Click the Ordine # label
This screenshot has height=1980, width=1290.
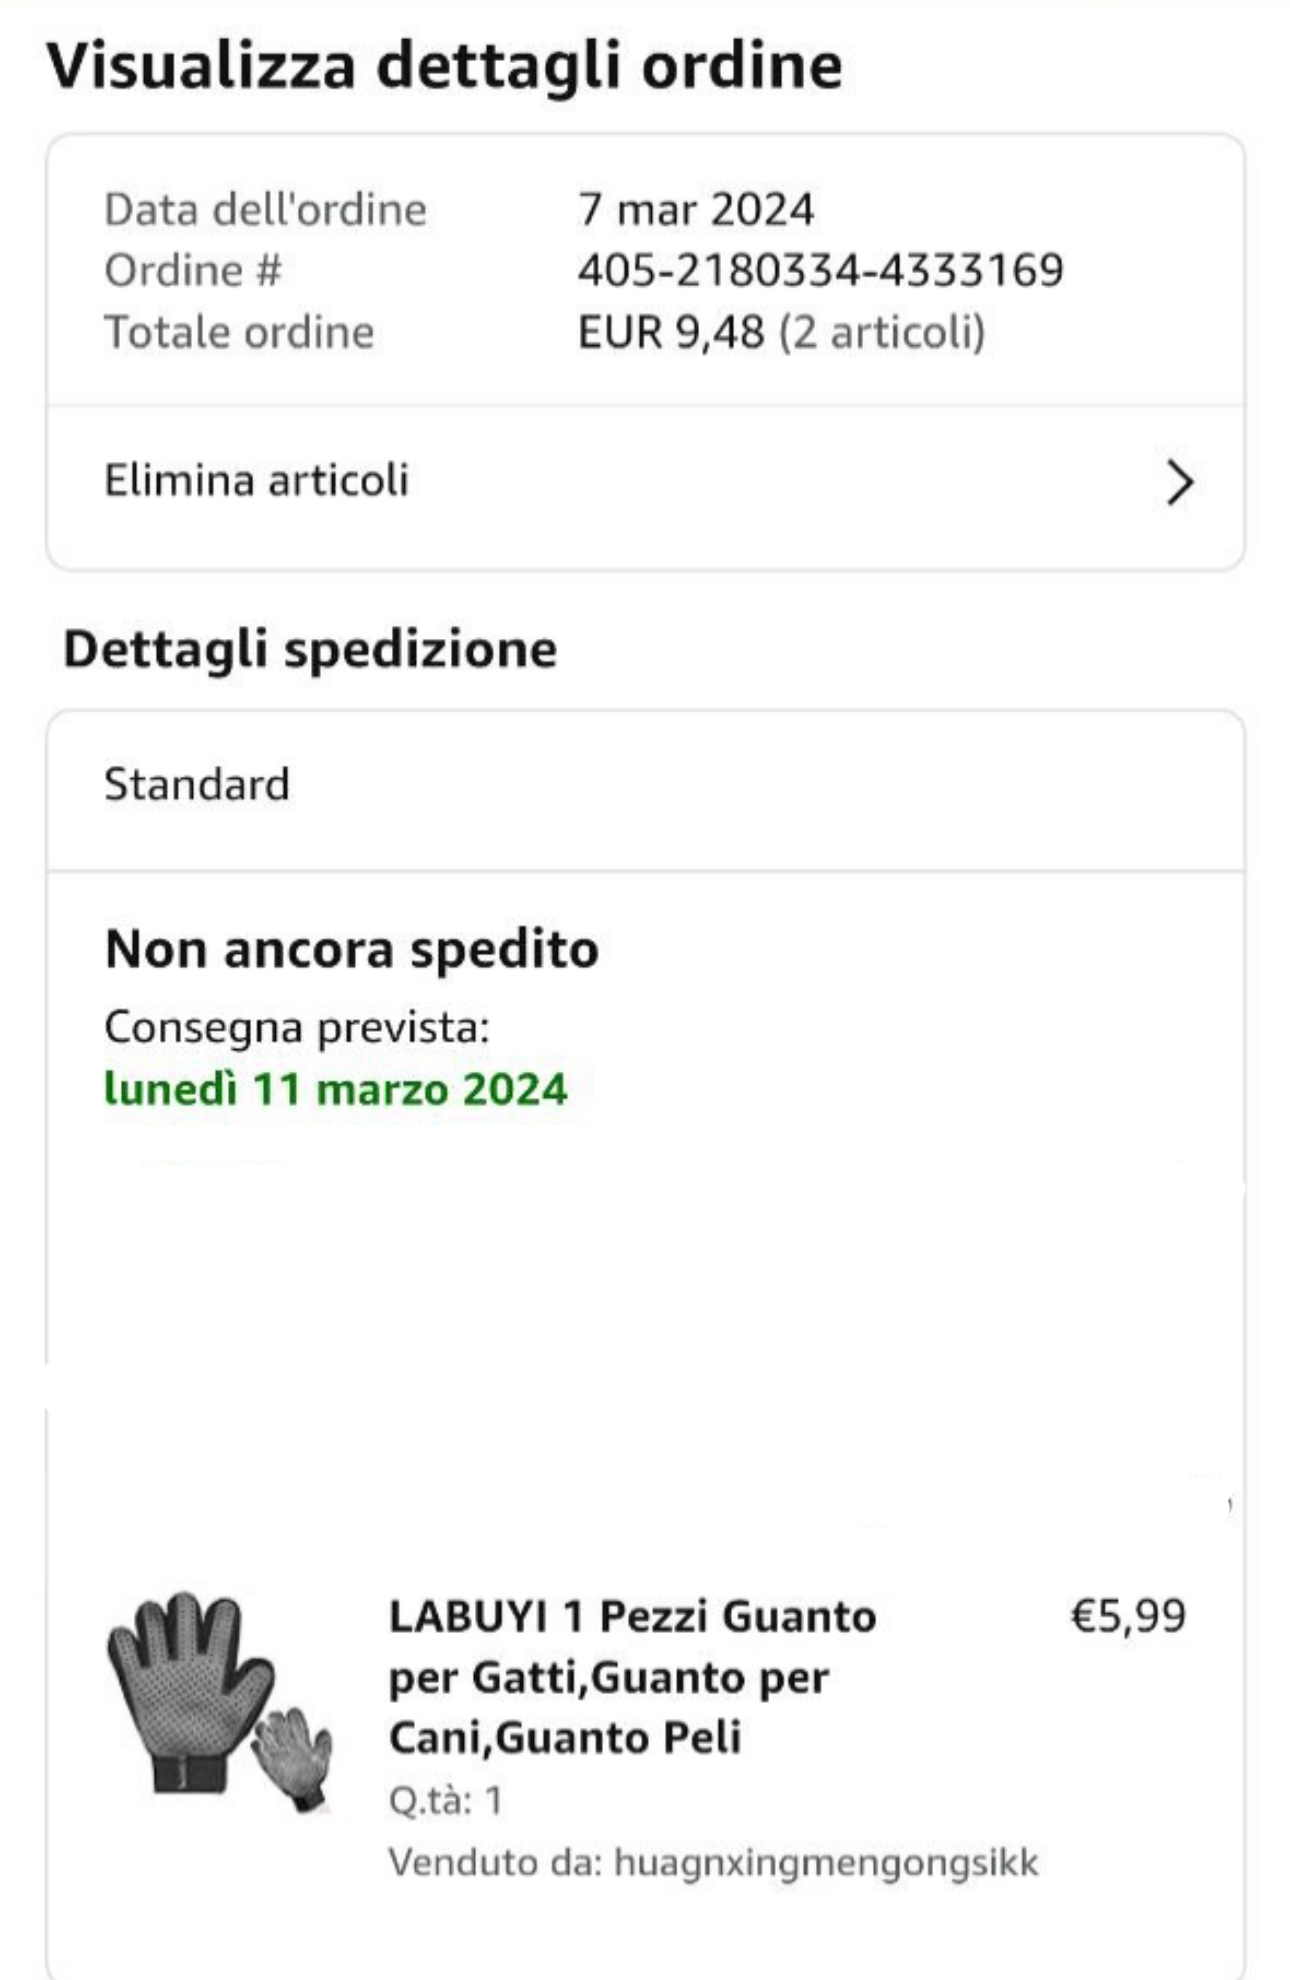(193, 270)
